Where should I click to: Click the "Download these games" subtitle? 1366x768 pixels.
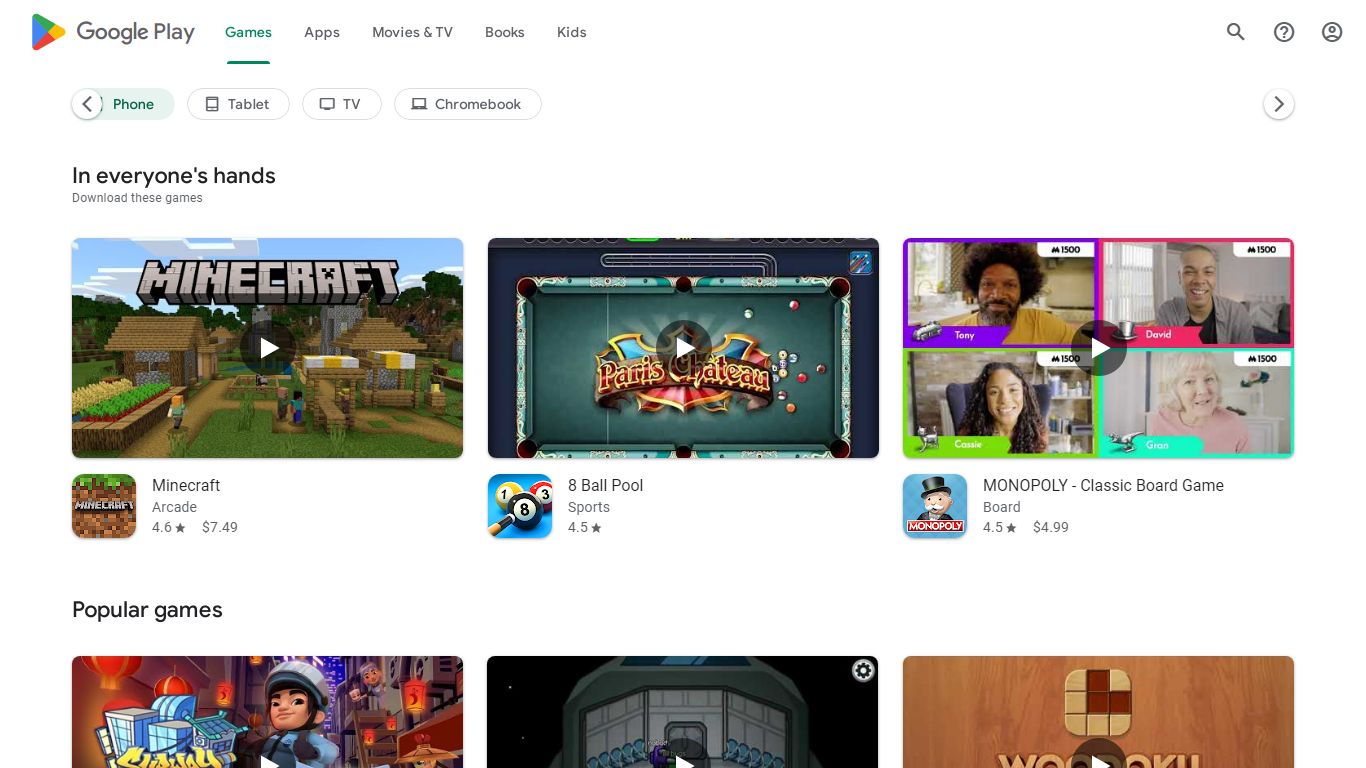(x=137, y=198)
